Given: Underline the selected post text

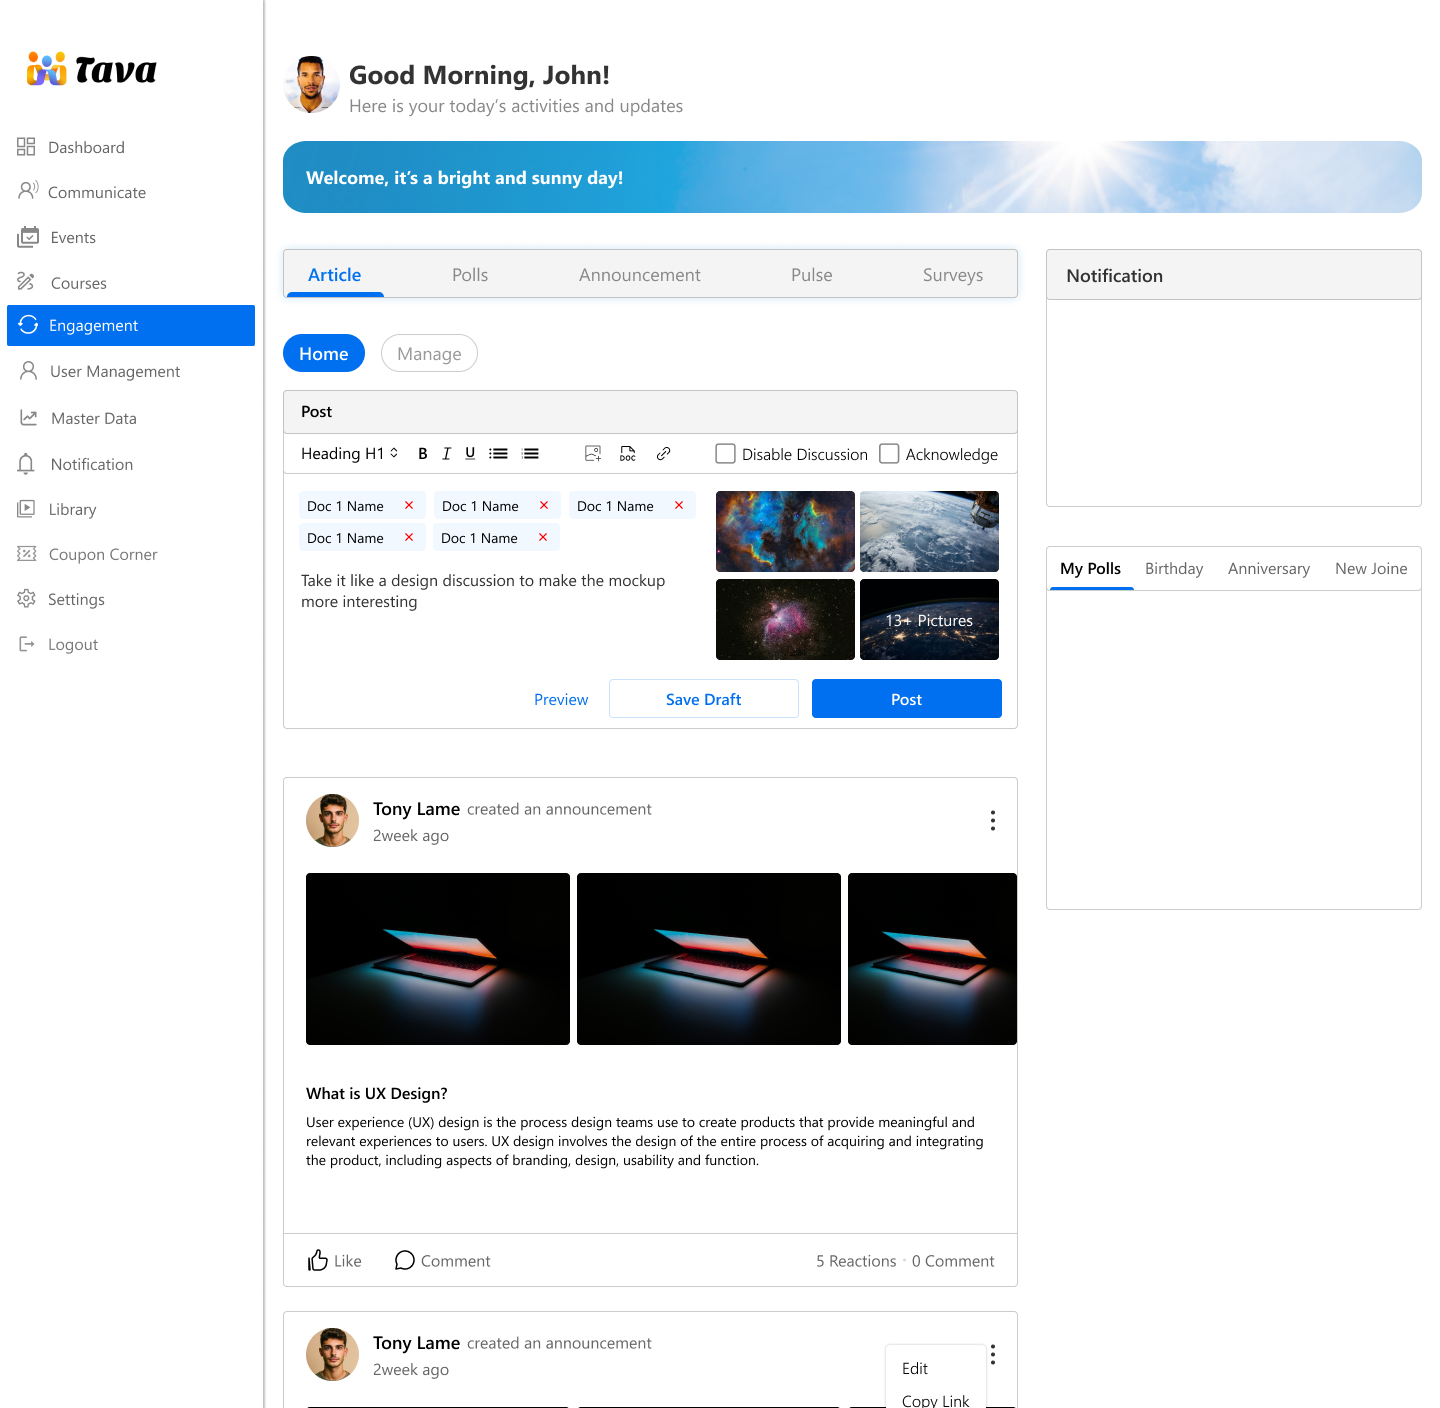Looking at the screenshot, I should tap(470, 454).
